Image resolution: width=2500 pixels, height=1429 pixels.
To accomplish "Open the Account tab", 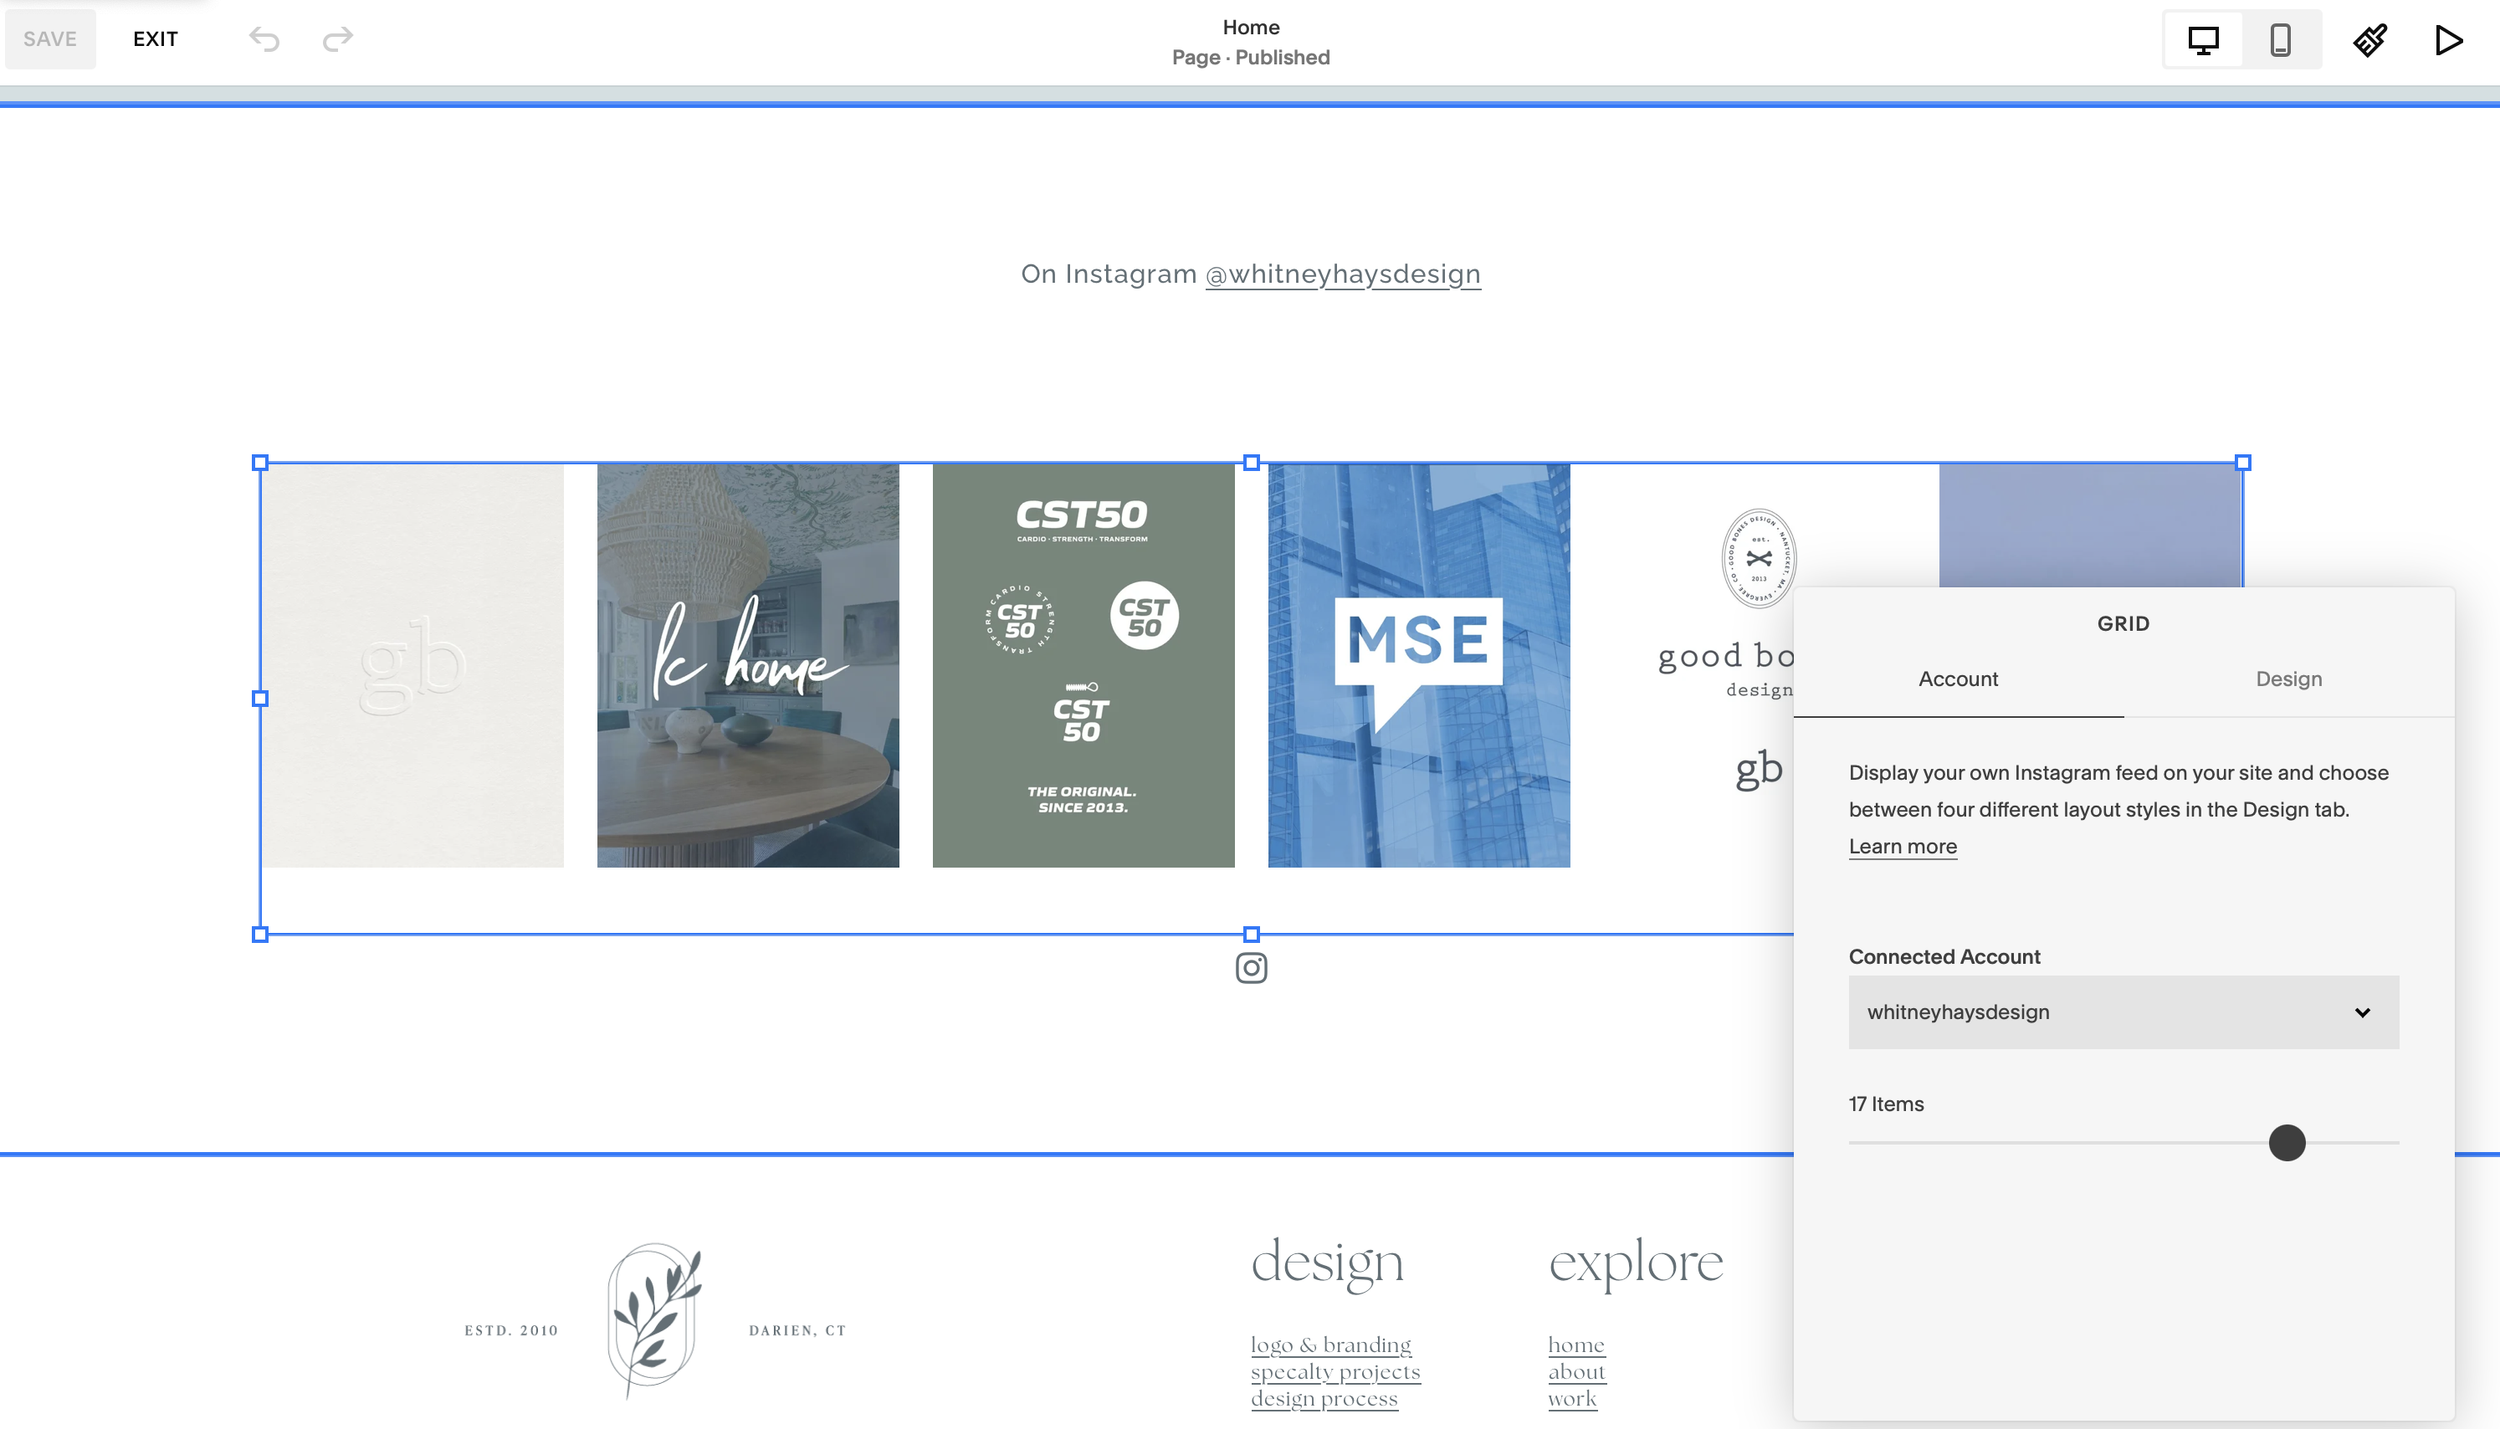I will (x=1958, y=679).
